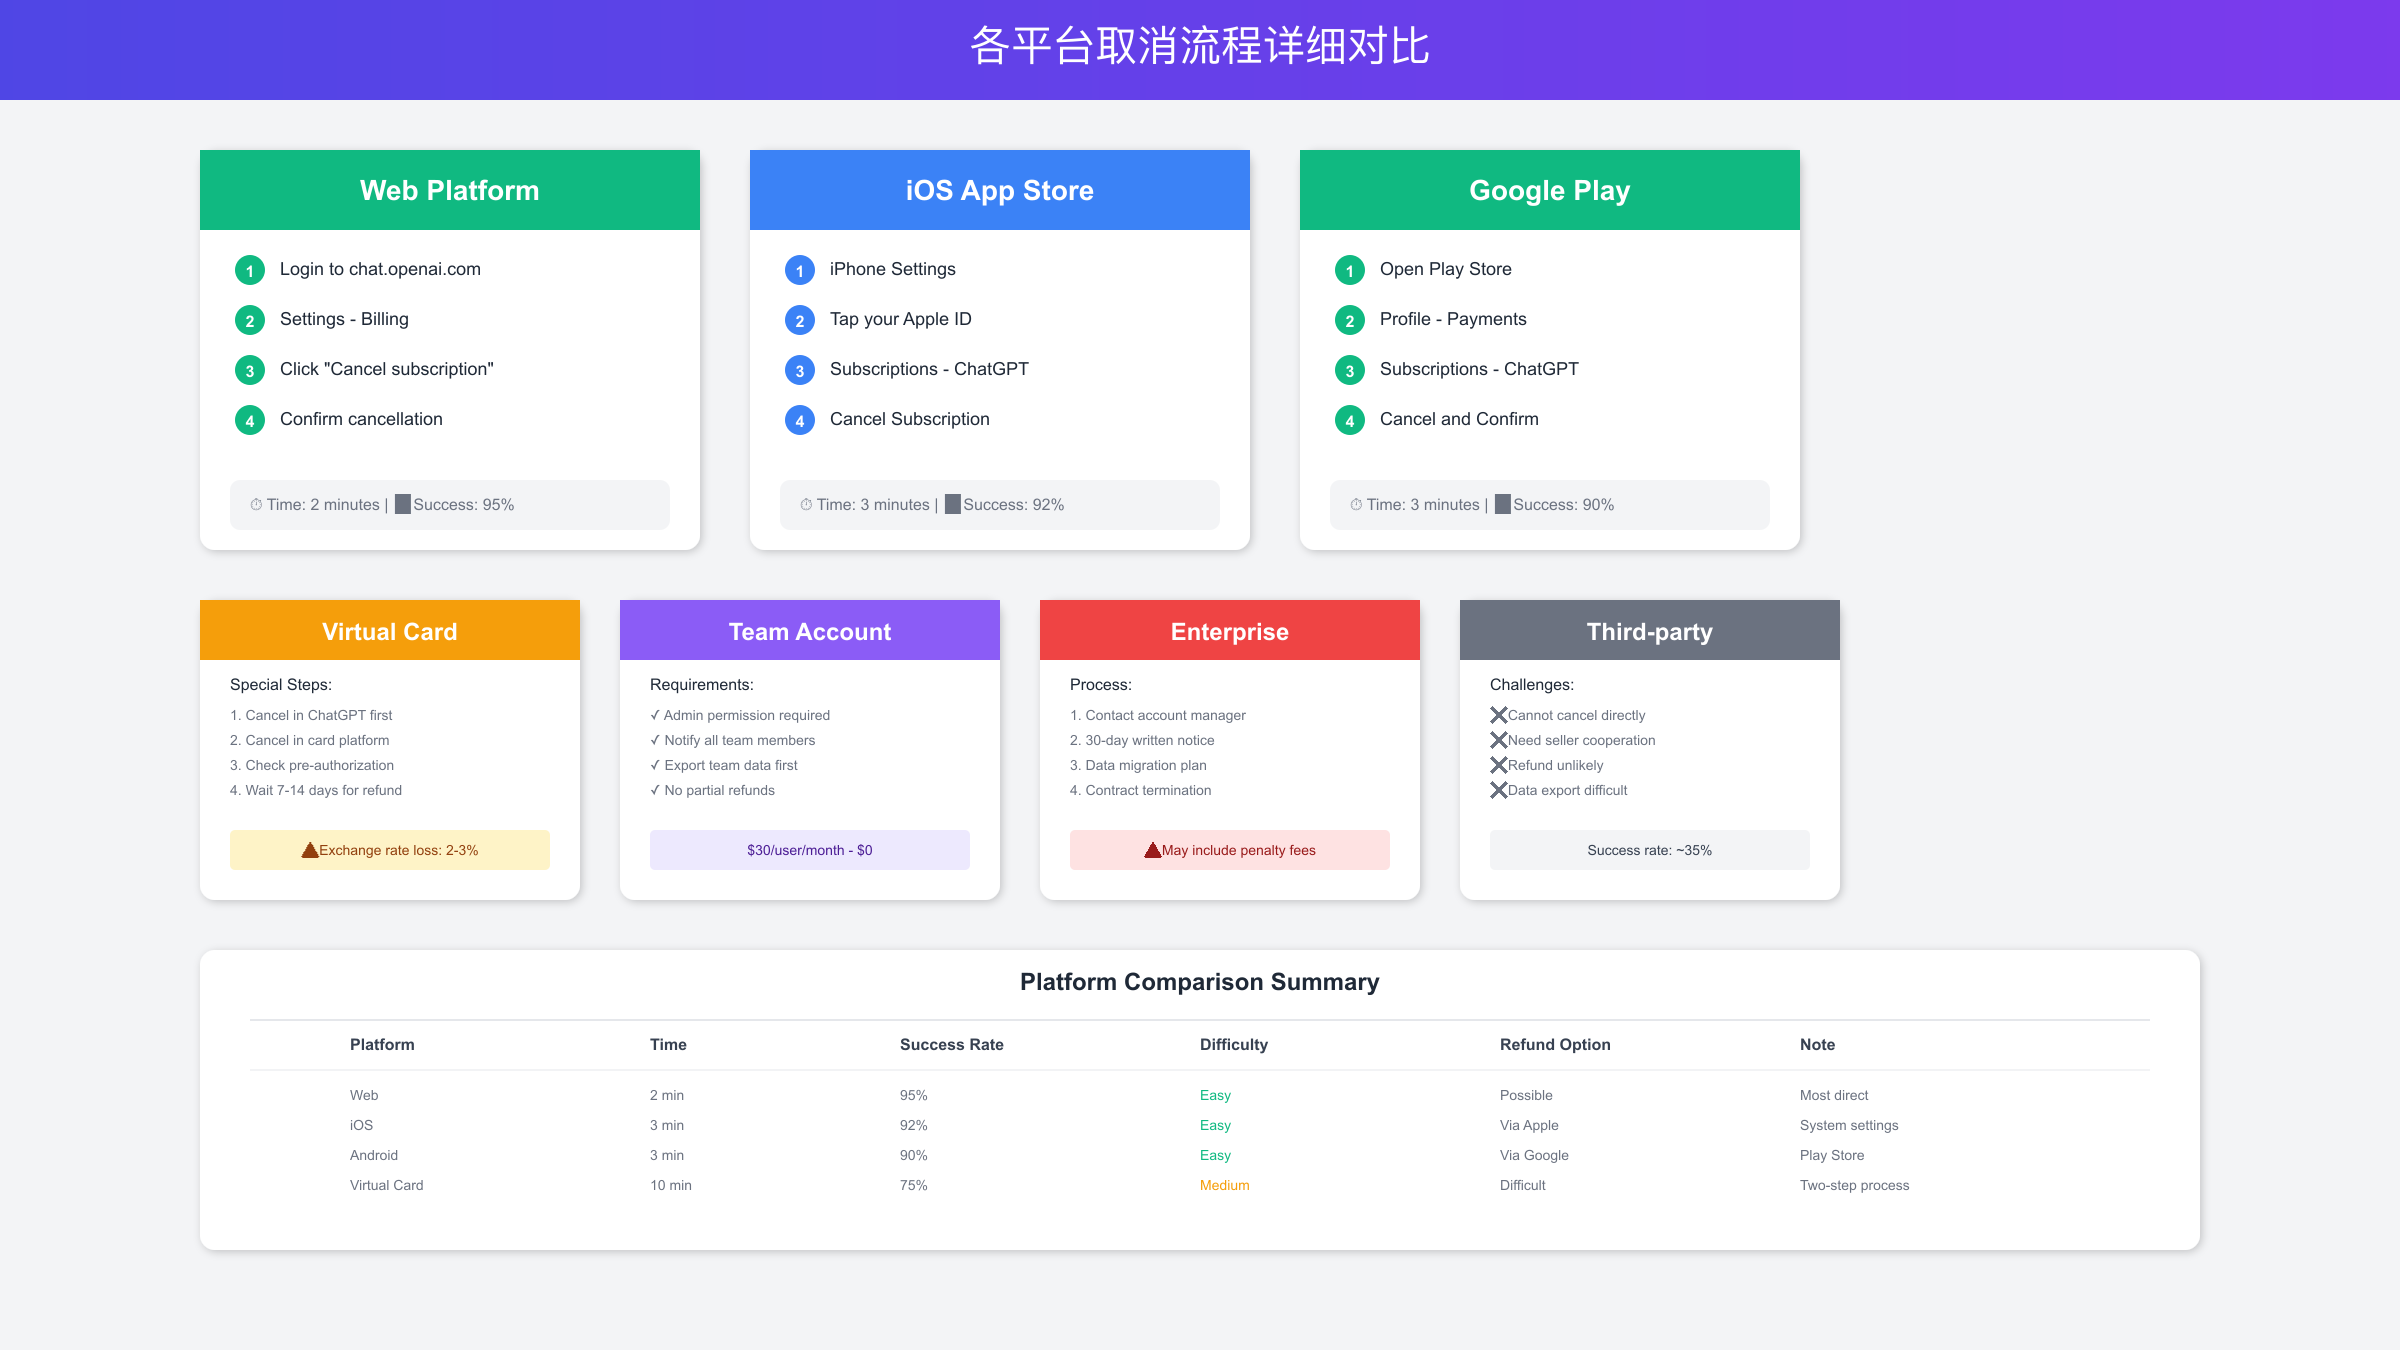Click the Easy difficulty in Web row
The image size is (2400, 1350).
tap(1215, 1095)
